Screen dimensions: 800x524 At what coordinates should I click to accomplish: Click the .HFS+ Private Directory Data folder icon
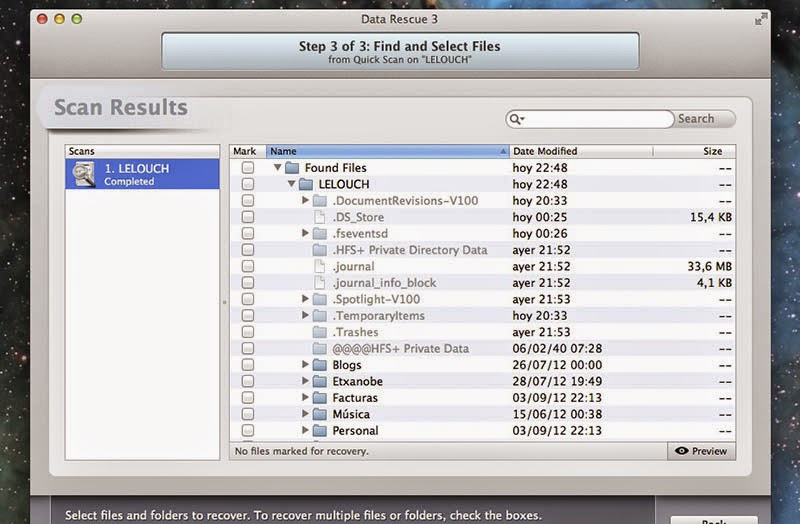[x=319, y=249]
